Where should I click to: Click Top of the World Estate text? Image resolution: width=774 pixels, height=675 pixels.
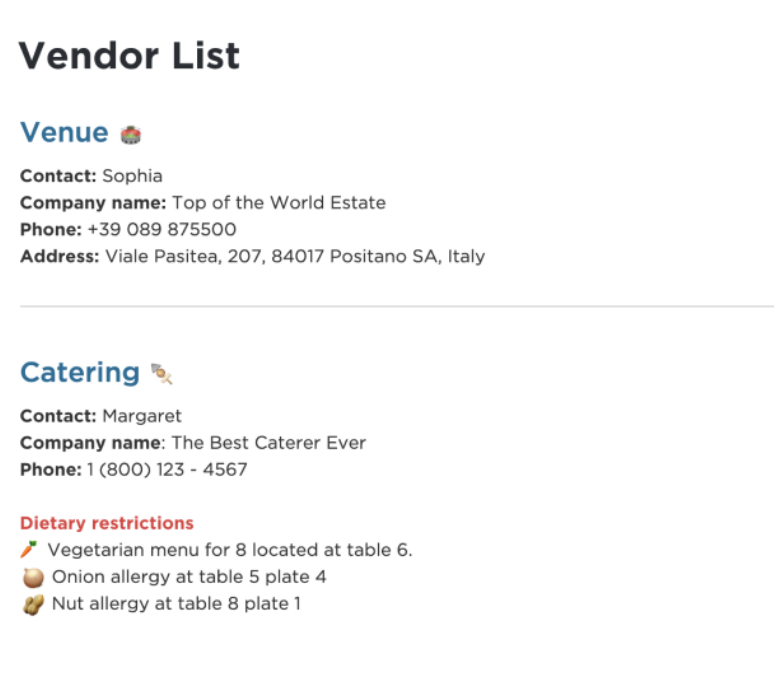(279, 203)
